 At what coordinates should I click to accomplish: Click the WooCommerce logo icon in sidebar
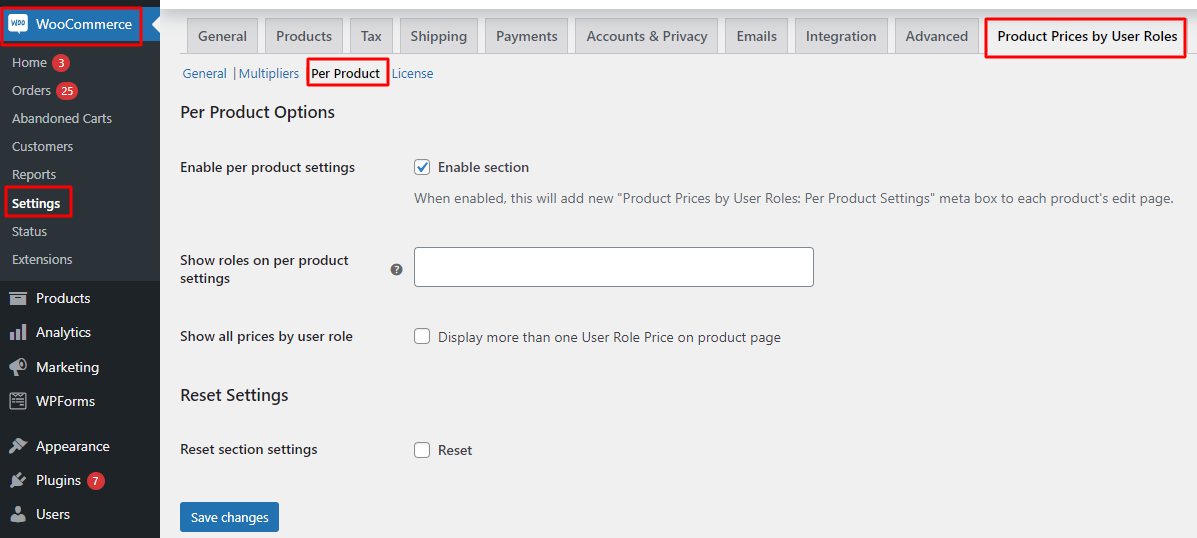18,24
